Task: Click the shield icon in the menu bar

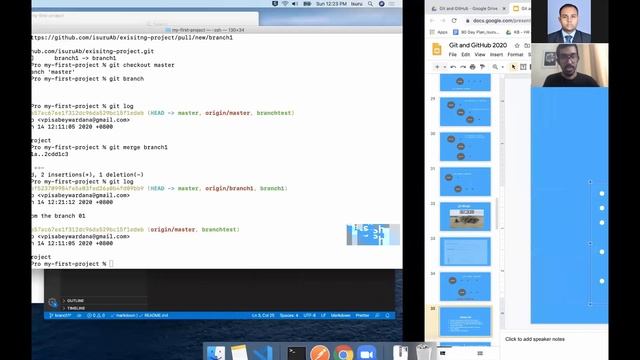Action: coord(275,4)
